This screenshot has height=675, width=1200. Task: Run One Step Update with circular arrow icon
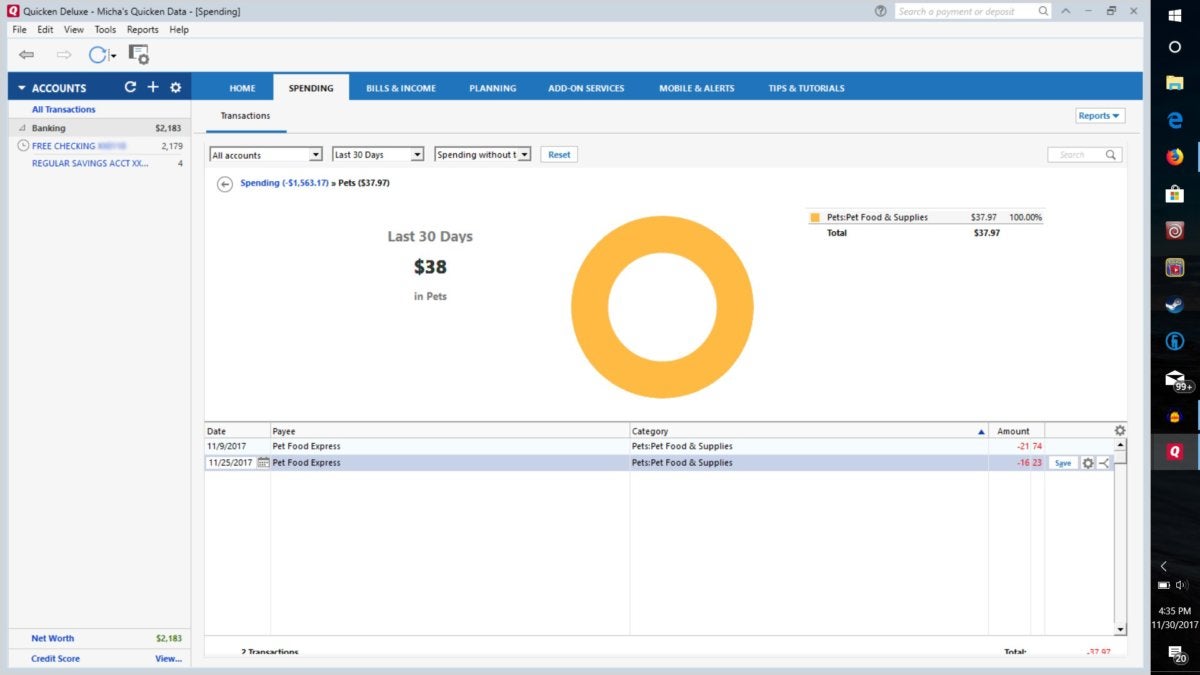click(x=97, y=54)
